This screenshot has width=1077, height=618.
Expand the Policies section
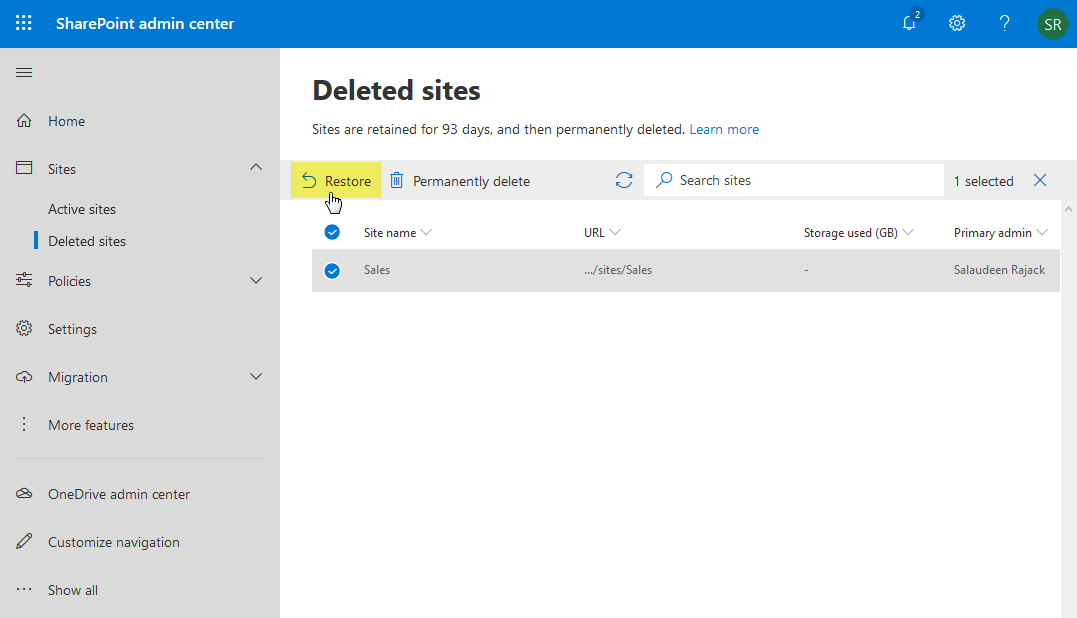[x=255, y=280]
